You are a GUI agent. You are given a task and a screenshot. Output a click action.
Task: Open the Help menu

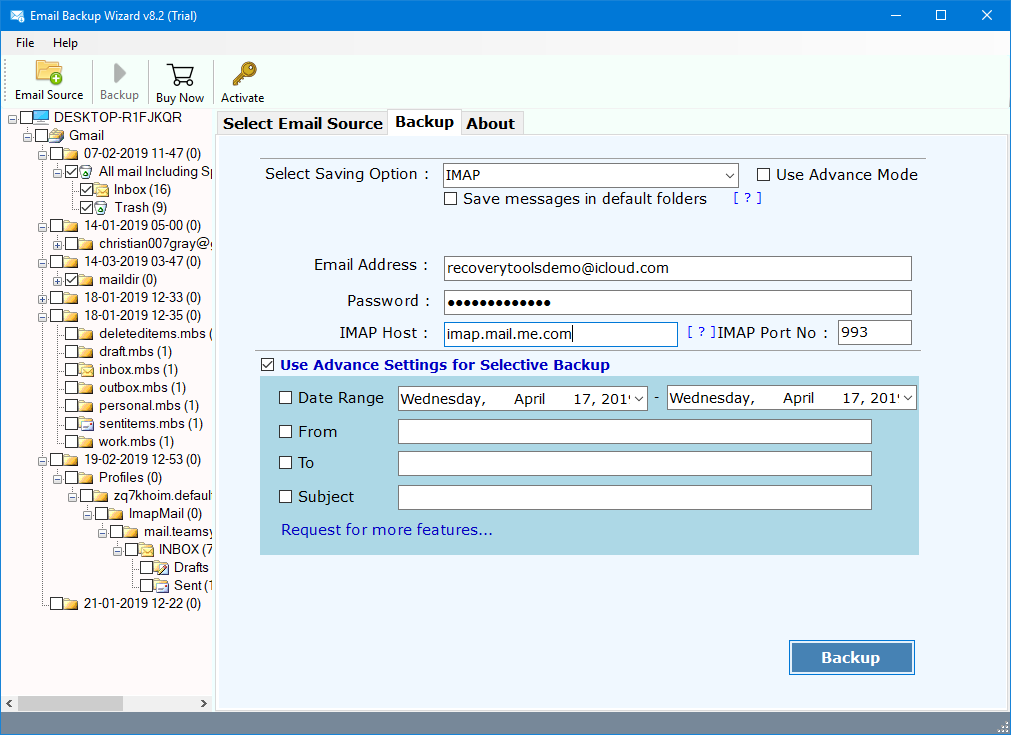(x=65, y=43)
